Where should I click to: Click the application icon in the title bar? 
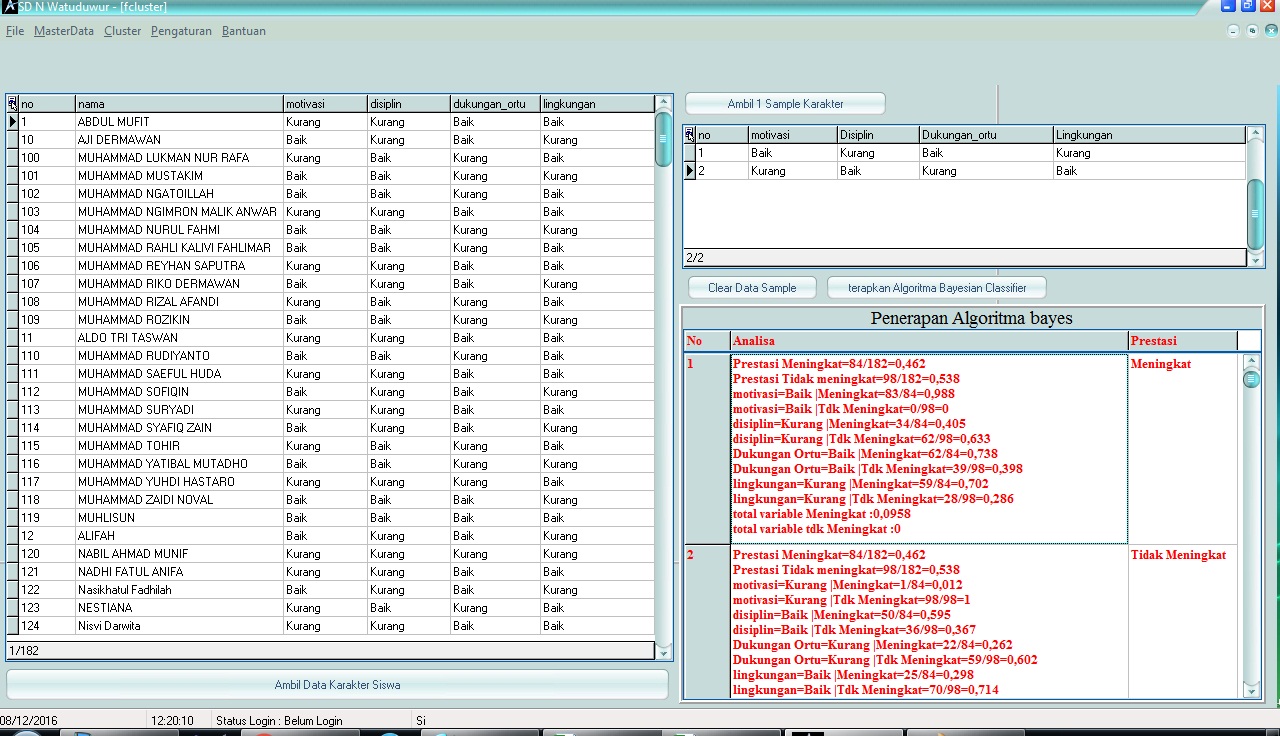(9, 7)
